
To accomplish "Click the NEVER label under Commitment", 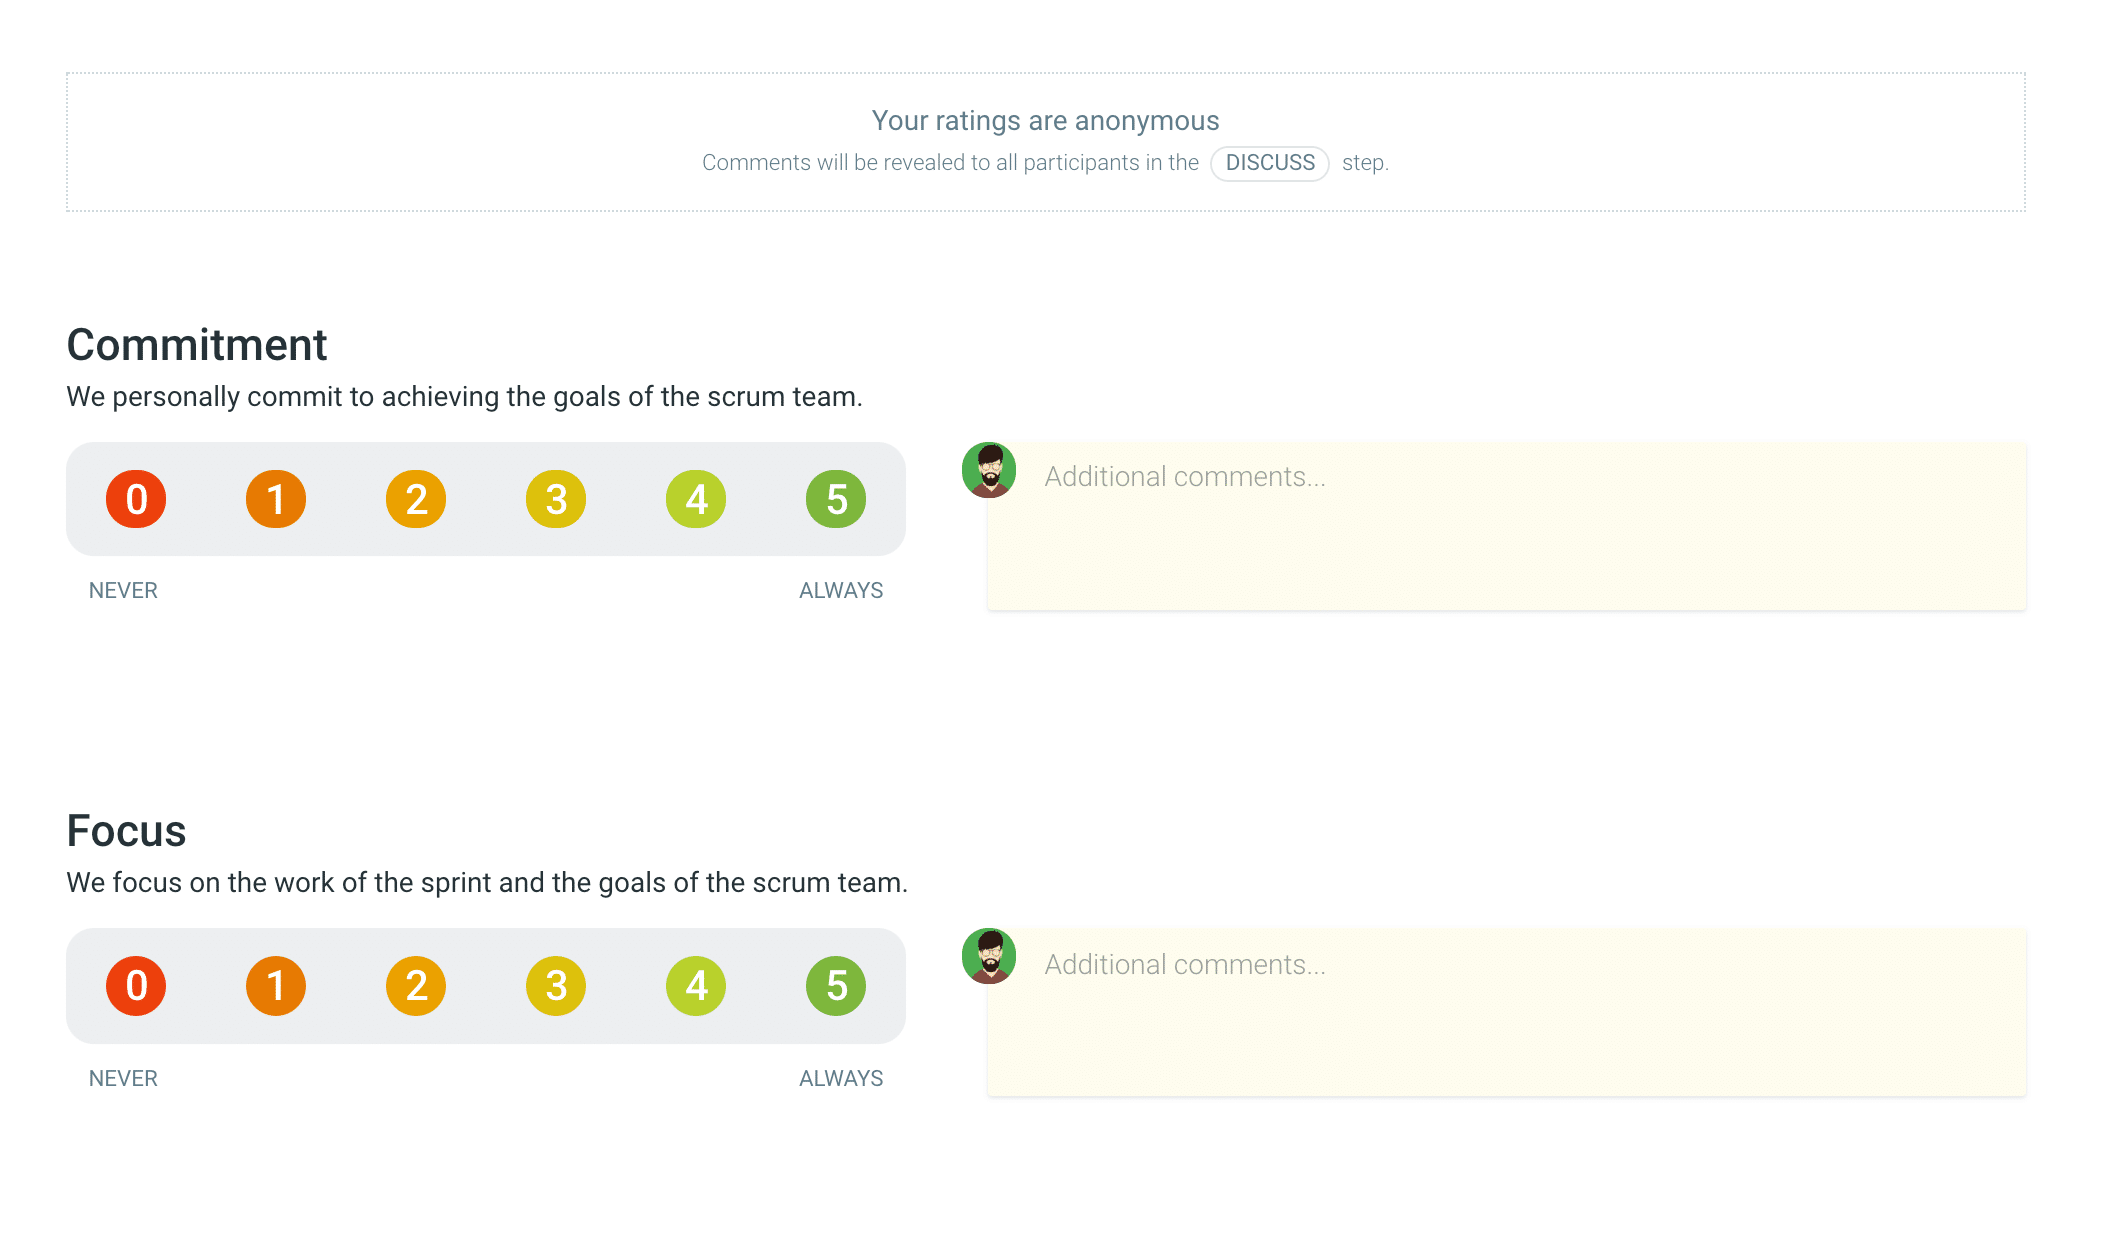I will click(x=123, y=591).
